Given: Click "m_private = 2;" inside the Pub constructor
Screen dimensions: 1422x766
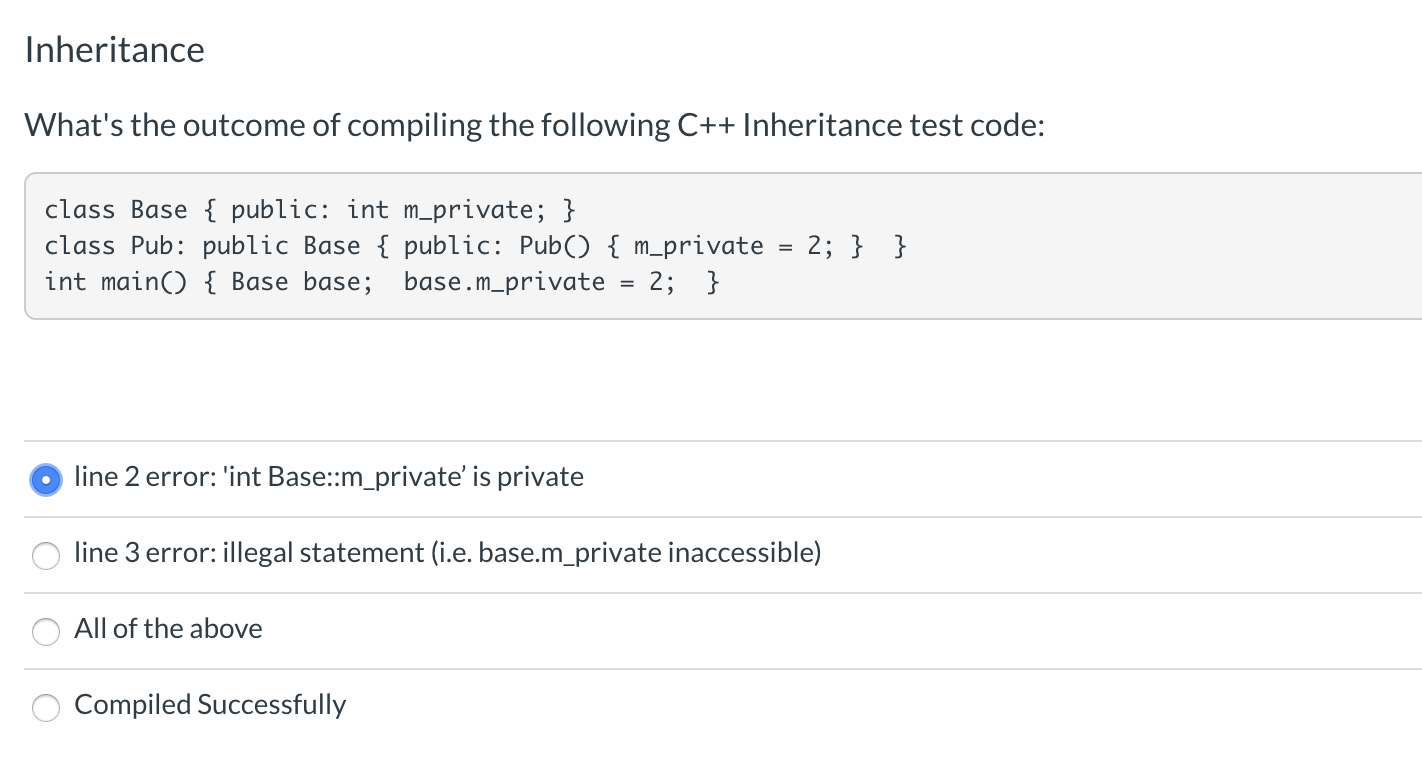Looking at the screenshot, I should (x=741, y=246).
